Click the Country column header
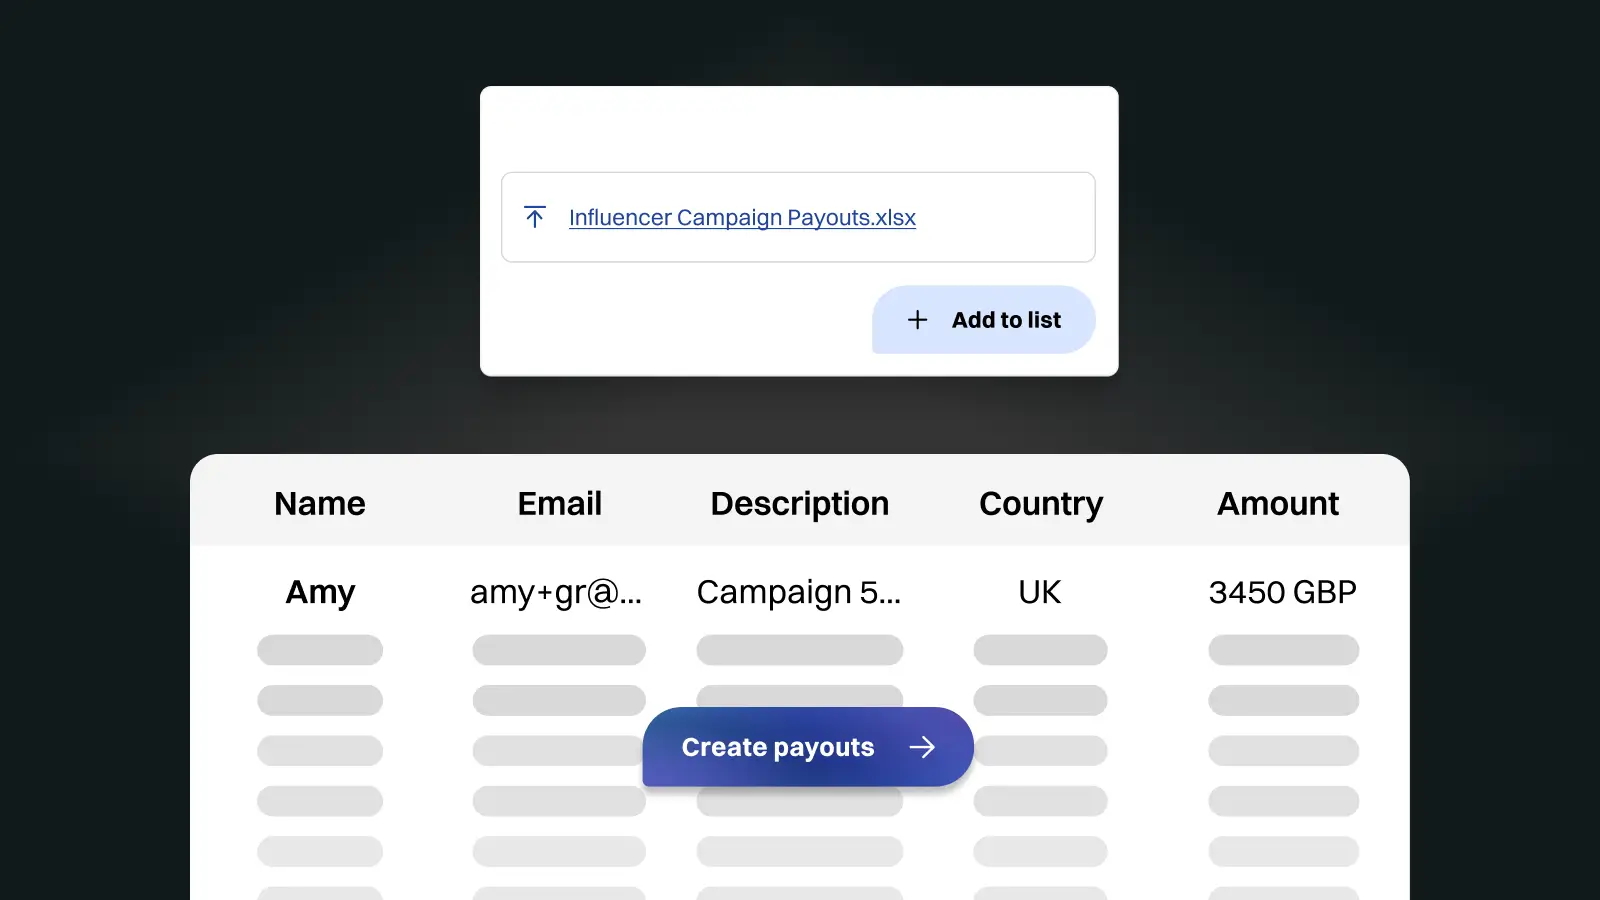Viewport: 1600px width, 900px height. 1040,503
